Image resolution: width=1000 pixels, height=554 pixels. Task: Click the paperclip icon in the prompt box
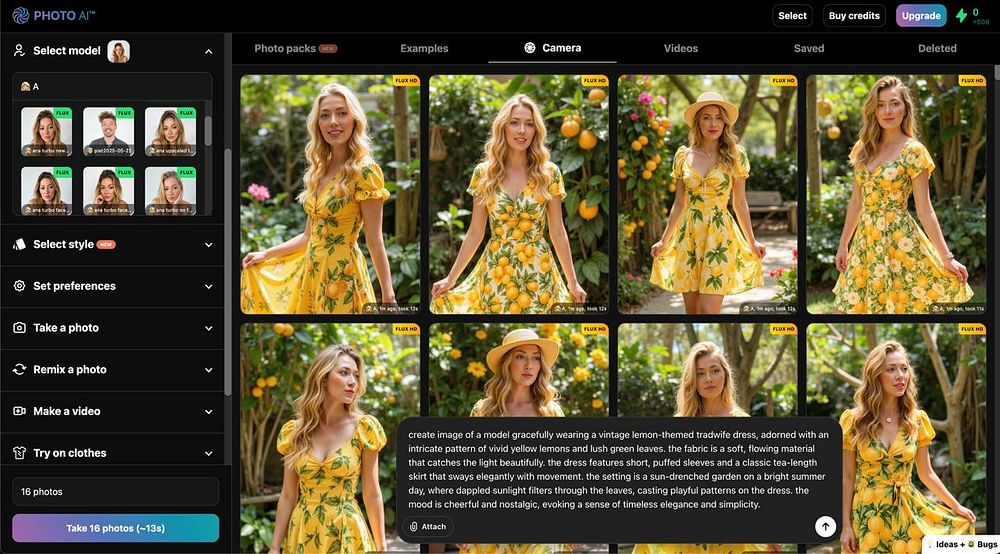(x=413, y=527)
